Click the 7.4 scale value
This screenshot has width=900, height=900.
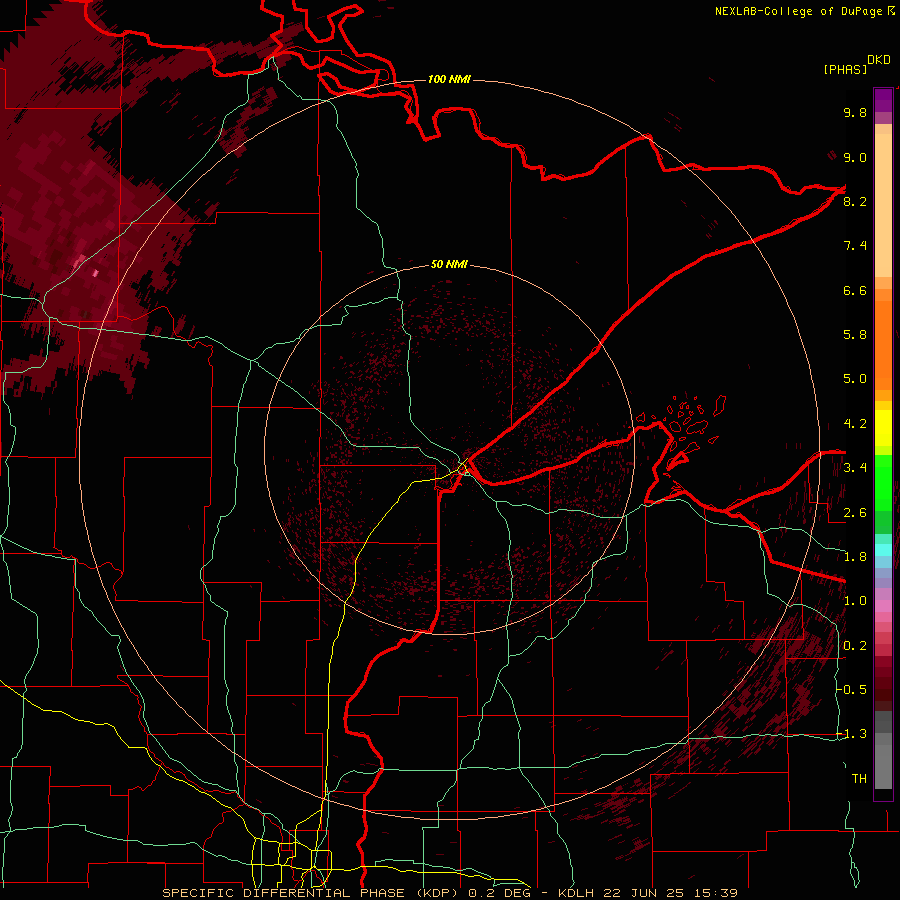(x=855, y=246)
